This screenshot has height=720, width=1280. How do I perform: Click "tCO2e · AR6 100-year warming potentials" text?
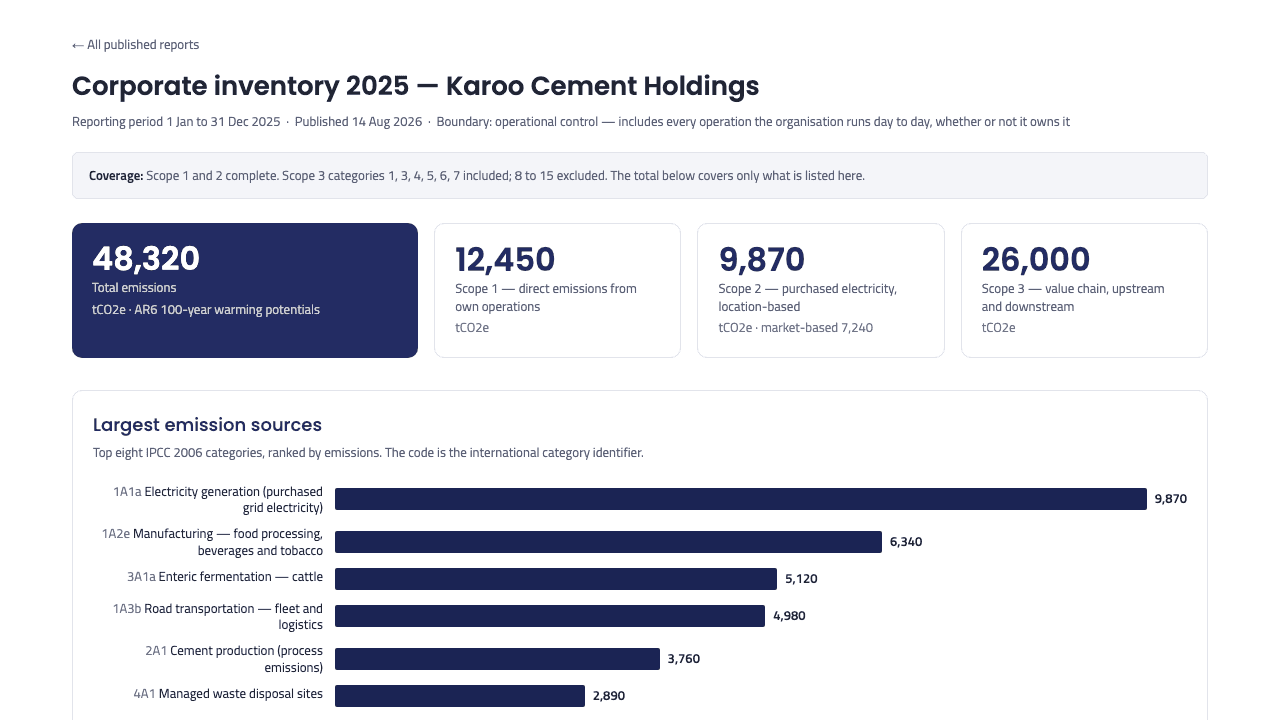point(206,310)
